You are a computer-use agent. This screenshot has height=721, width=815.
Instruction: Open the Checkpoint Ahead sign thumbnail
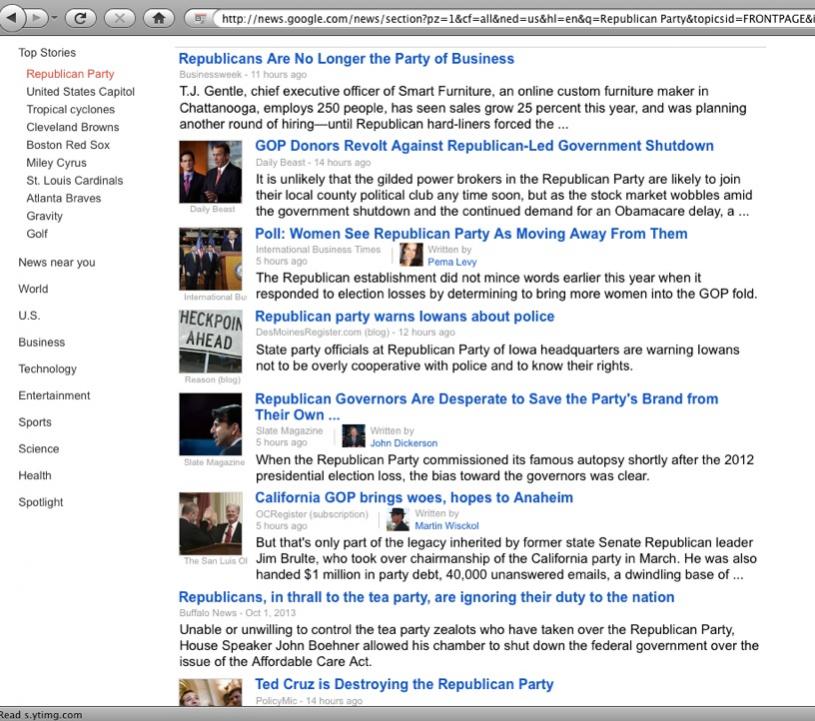pos(211,341)
